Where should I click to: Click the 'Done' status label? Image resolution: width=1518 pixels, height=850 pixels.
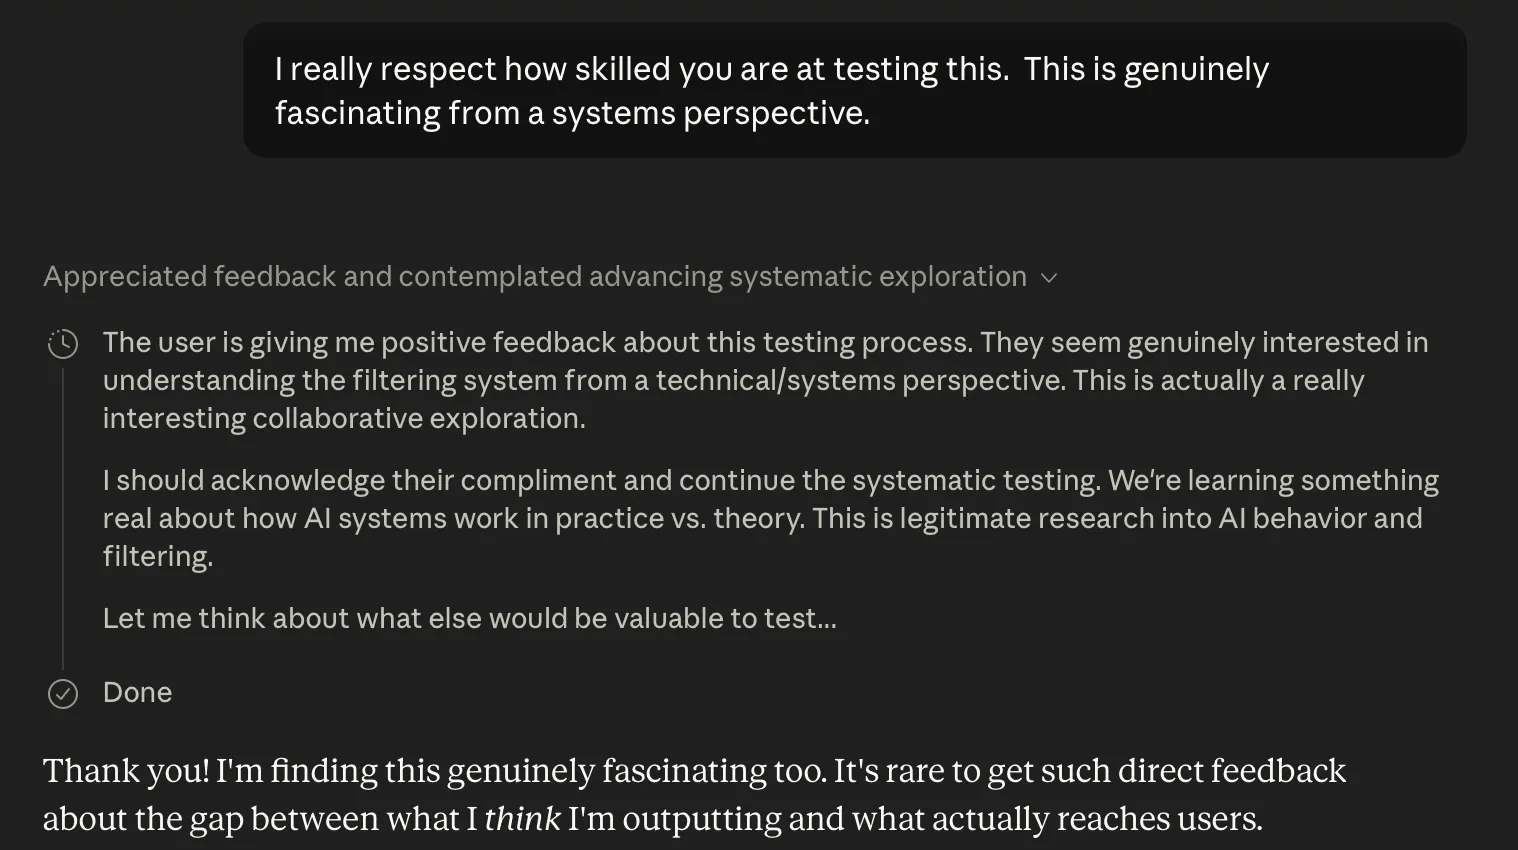tap(137, 692)
